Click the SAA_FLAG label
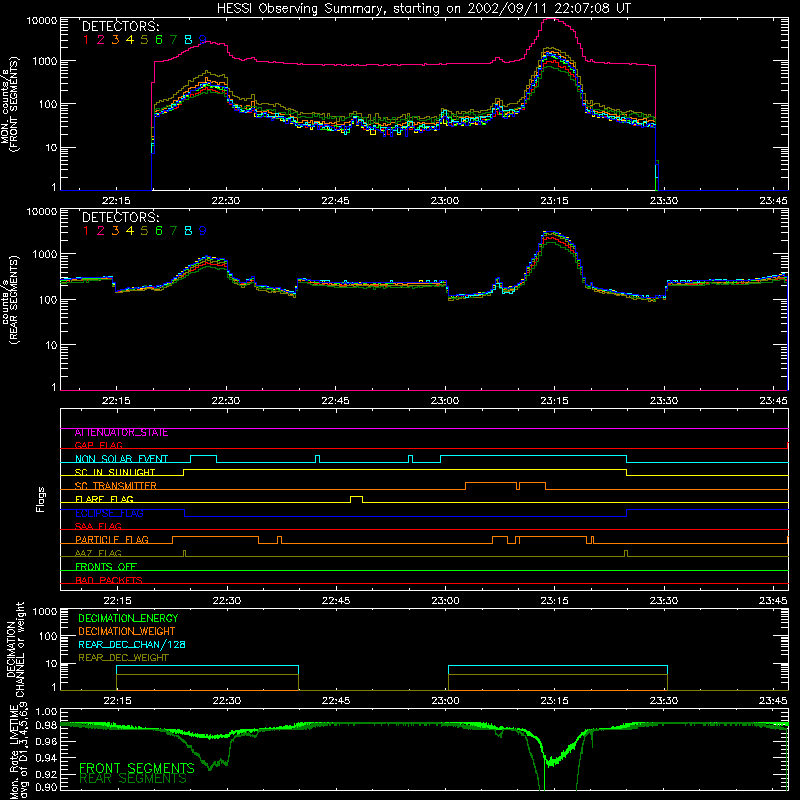 [98, 526]
